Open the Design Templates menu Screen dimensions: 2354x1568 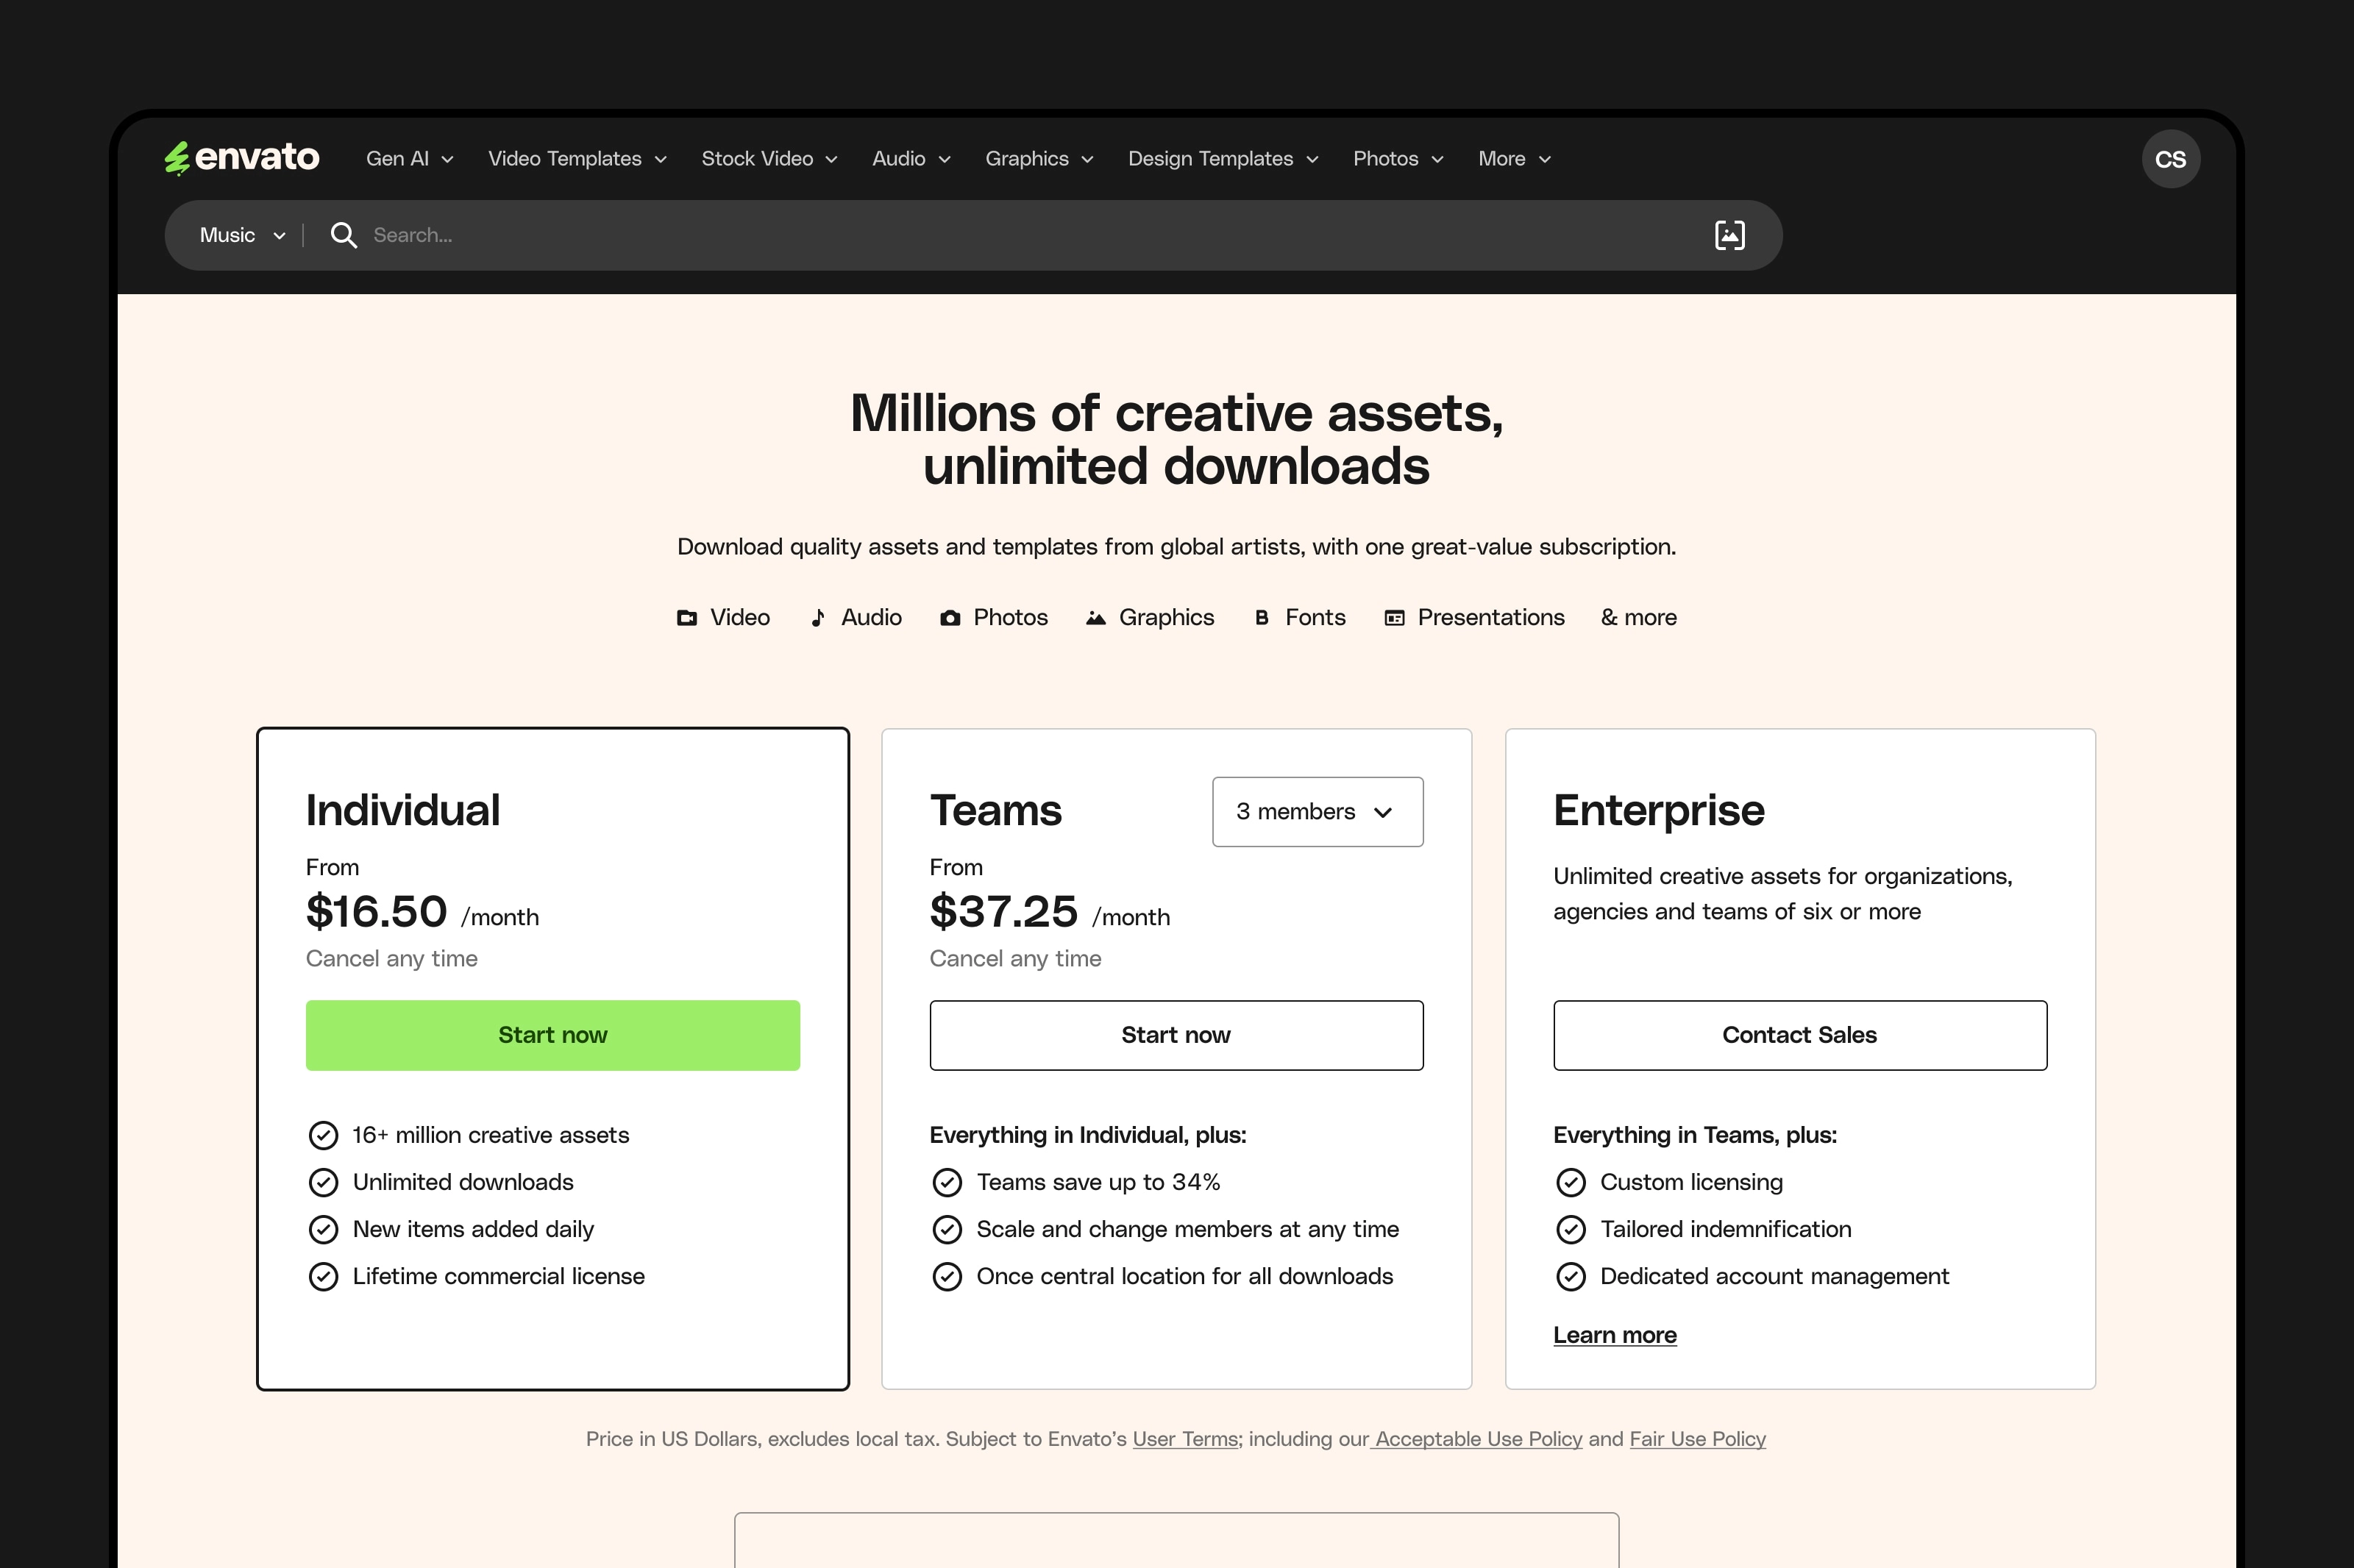coord(1222,158)
